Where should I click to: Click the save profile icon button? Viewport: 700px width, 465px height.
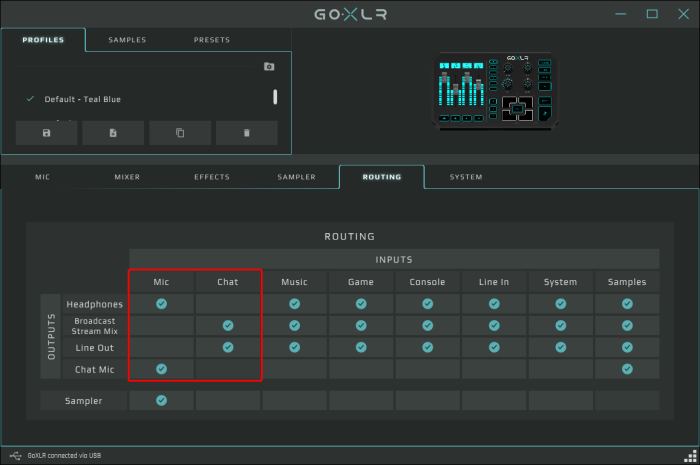point(47,133)
